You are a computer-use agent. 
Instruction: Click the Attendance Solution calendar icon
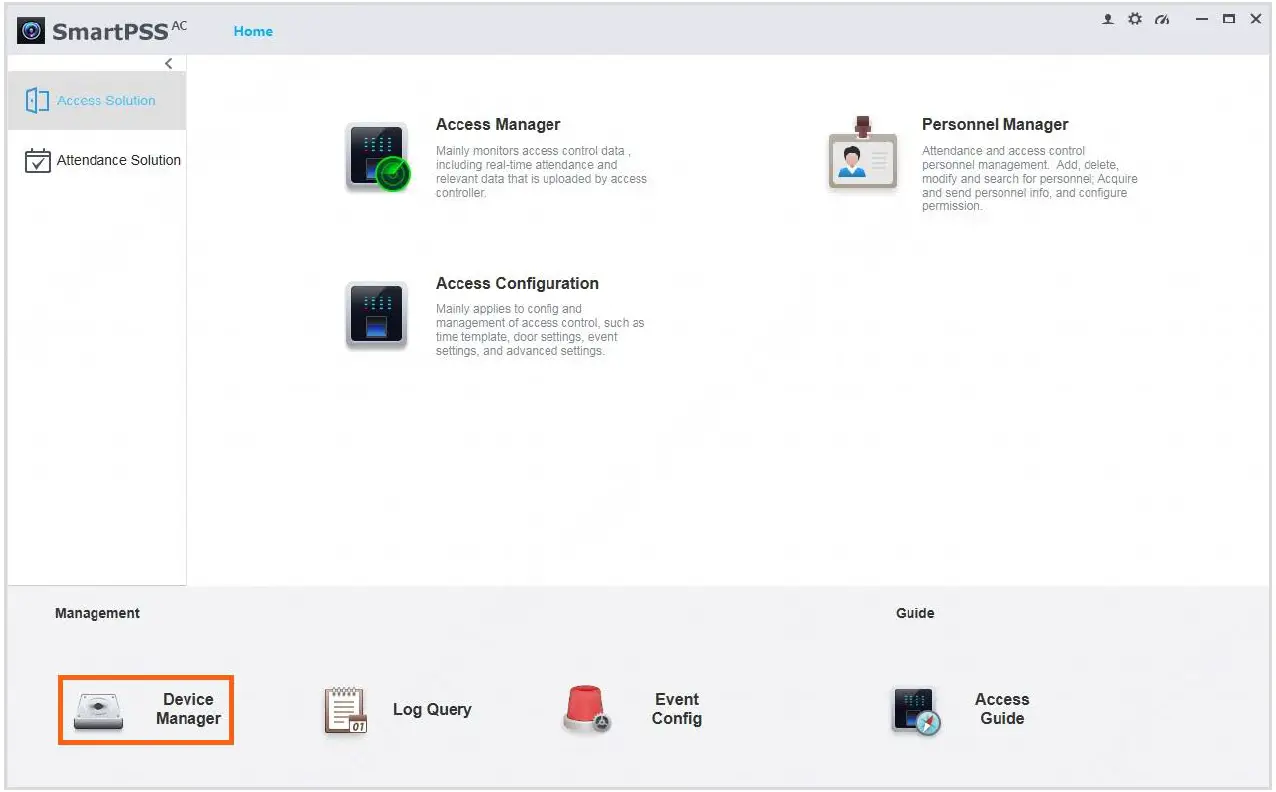(37, 160)
